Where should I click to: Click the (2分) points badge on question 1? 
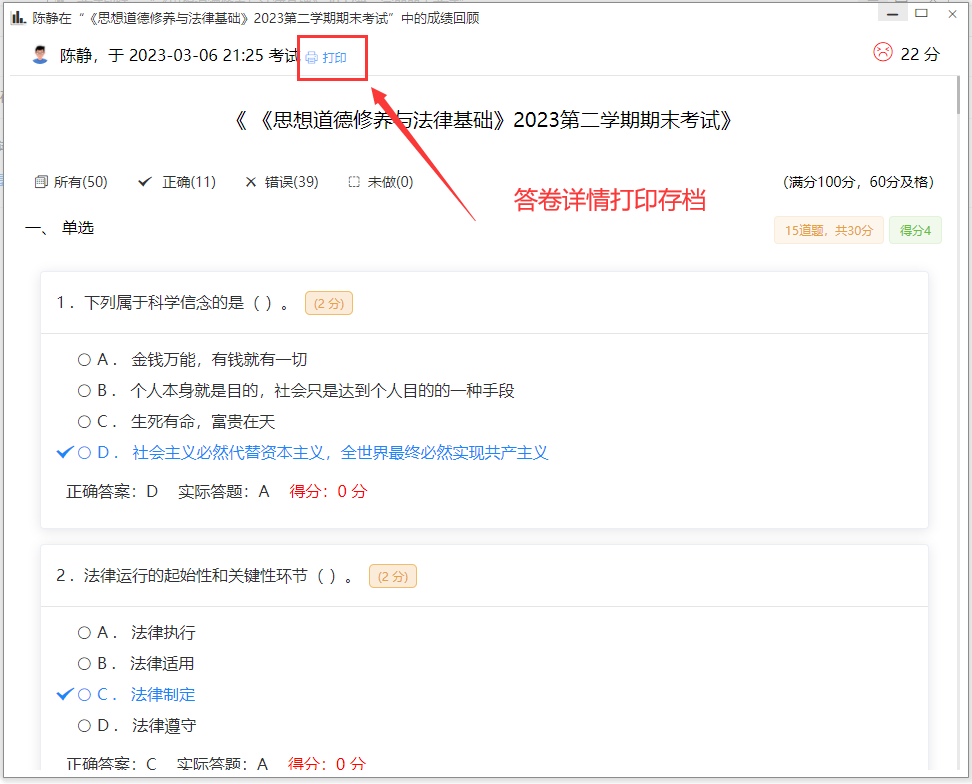[328, 303]
